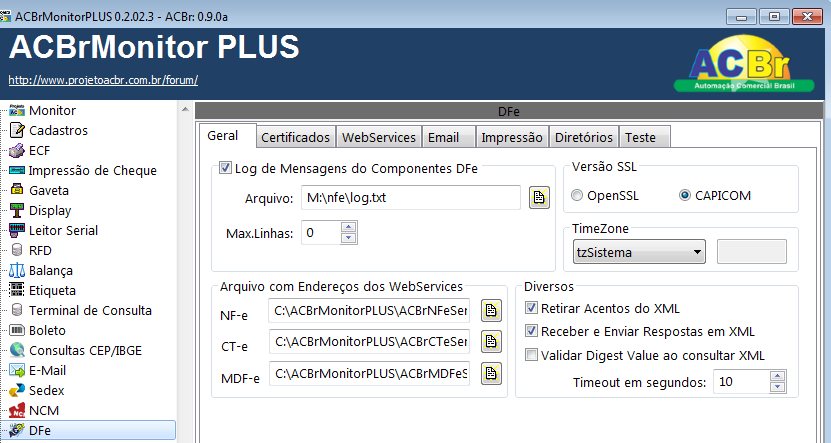Open the Email tab
The image size is (831, 443).
tap(448, 137)
